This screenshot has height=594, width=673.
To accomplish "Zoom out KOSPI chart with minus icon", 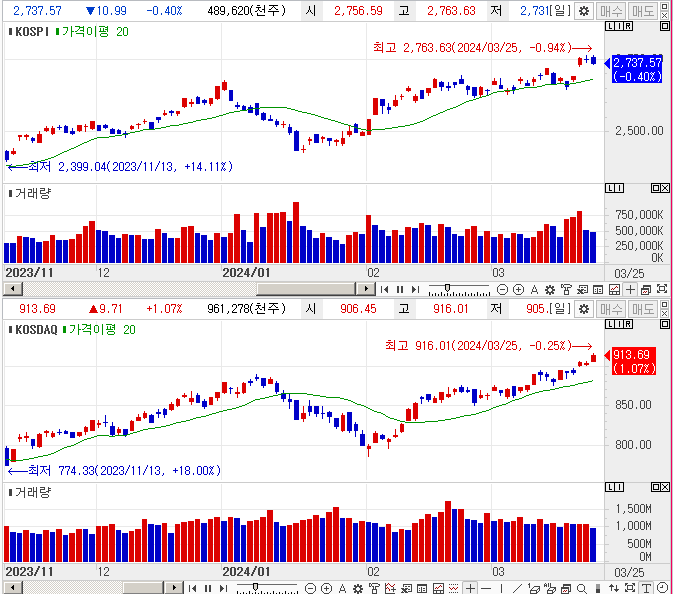I will pos(502,290).
